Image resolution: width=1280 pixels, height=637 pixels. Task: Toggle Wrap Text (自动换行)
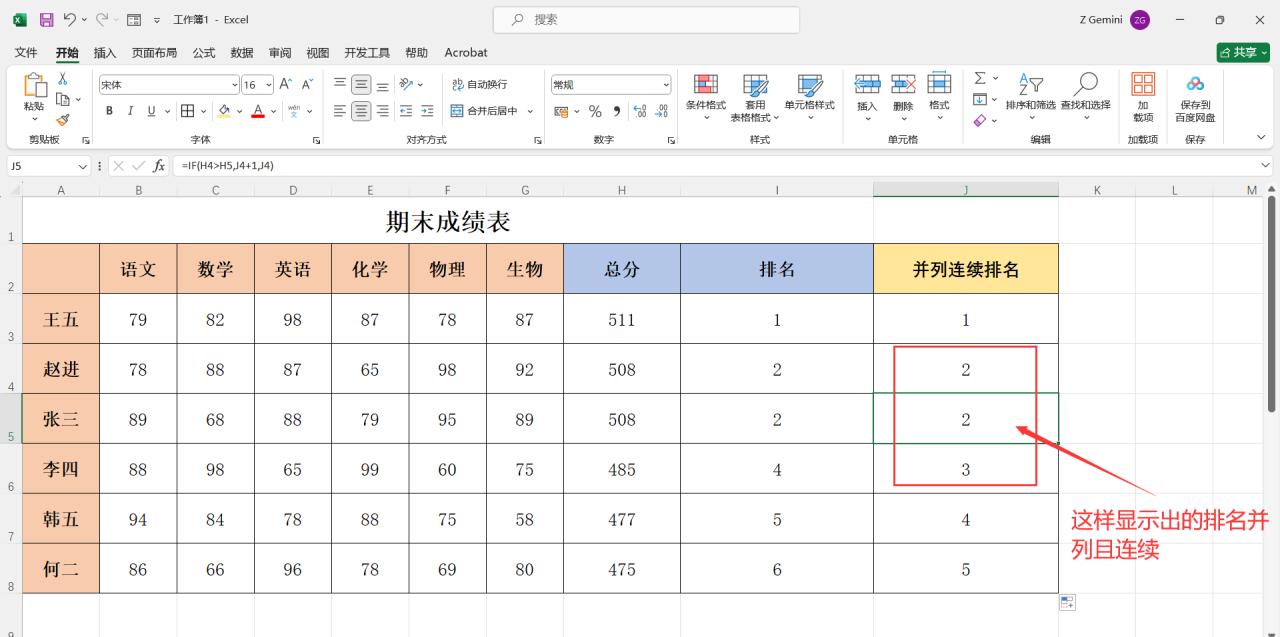coord(479,85)
